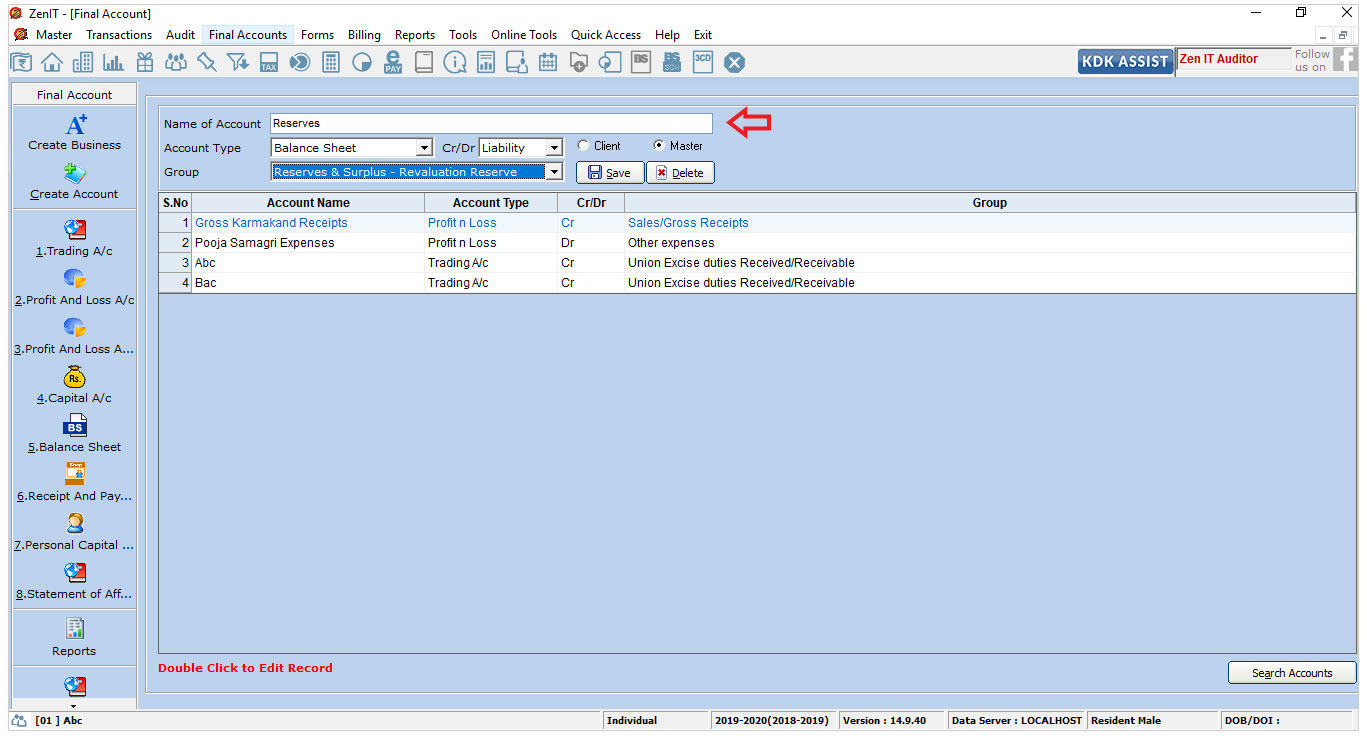Click the Save button
The height and width of the screenshot is (739, 1367).
[609, 173]
